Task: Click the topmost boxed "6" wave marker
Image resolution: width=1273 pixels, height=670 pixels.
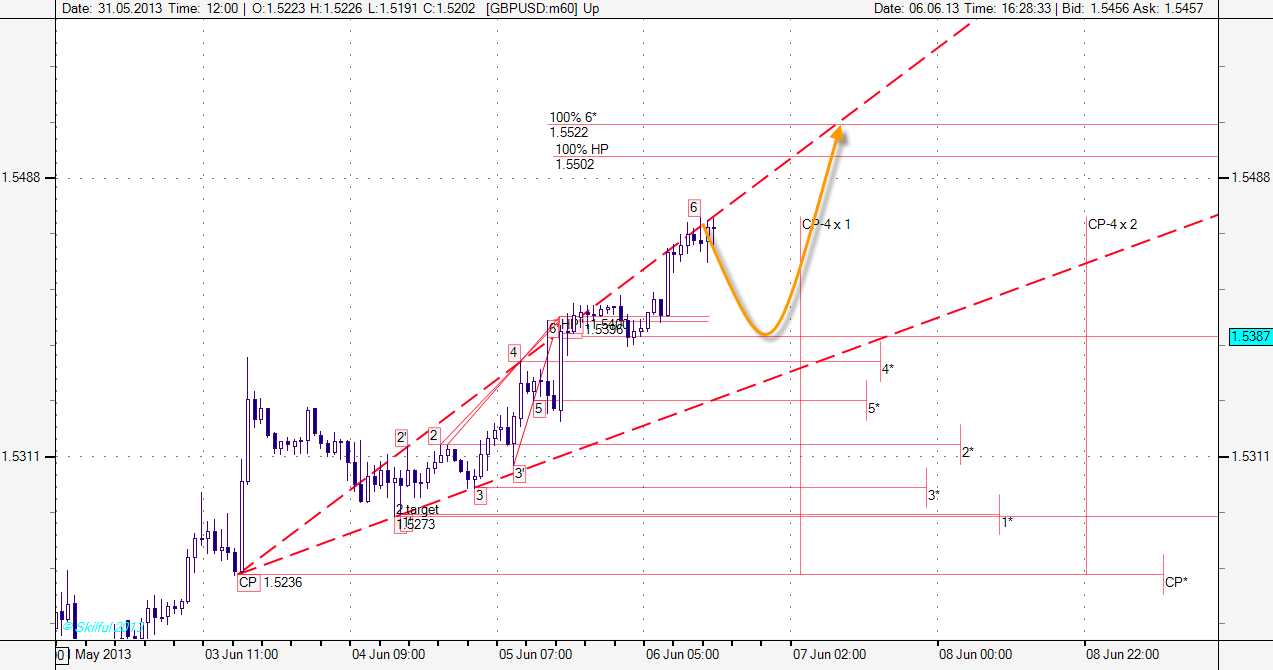Action: click(x=693, y=207)
